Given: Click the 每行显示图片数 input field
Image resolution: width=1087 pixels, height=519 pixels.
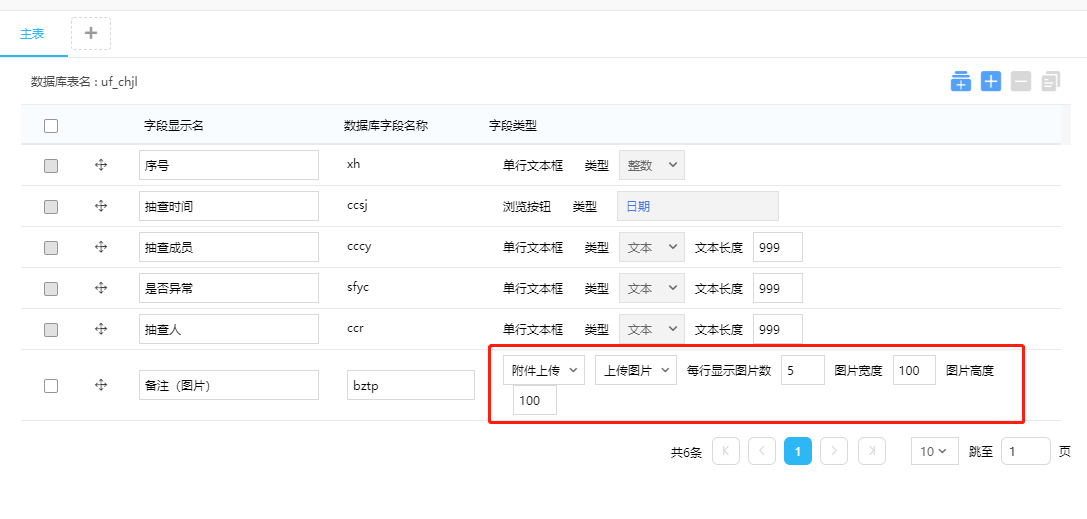Looking at the screenshot, I should pyautogui.click(x=802, y=371).
